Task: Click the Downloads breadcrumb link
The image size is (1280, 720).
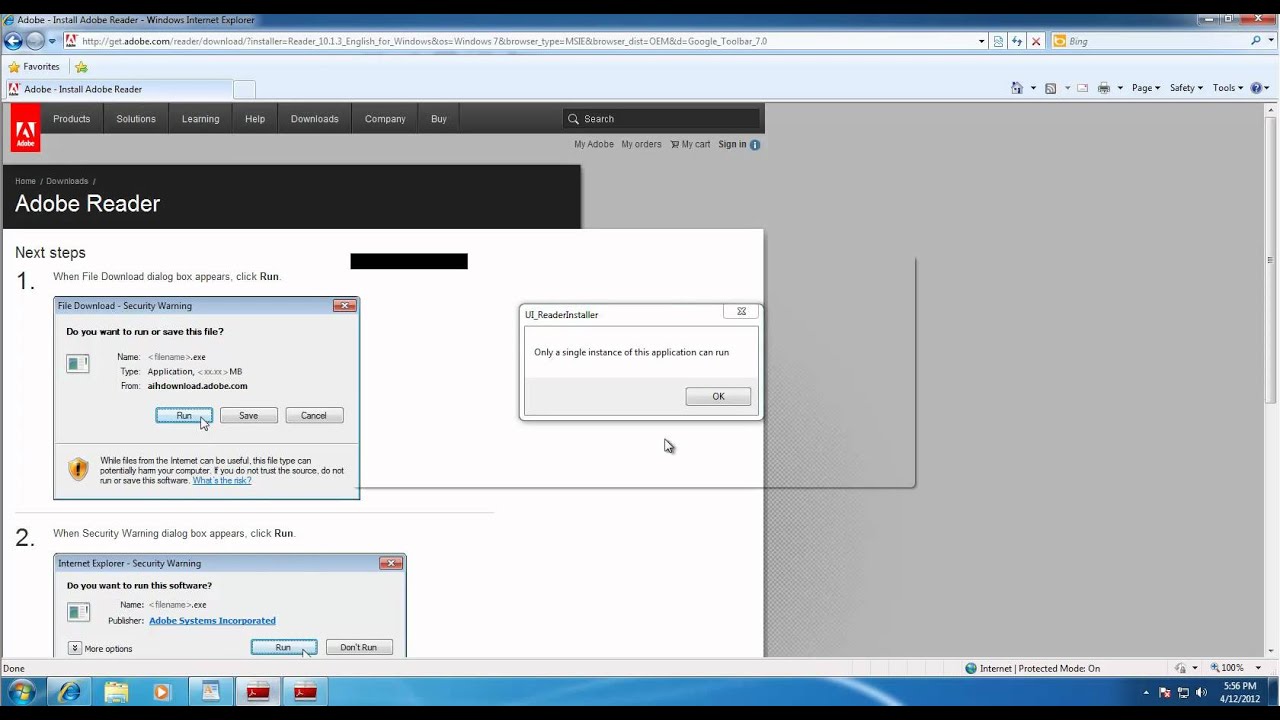Action: click(x=67, y=181)
